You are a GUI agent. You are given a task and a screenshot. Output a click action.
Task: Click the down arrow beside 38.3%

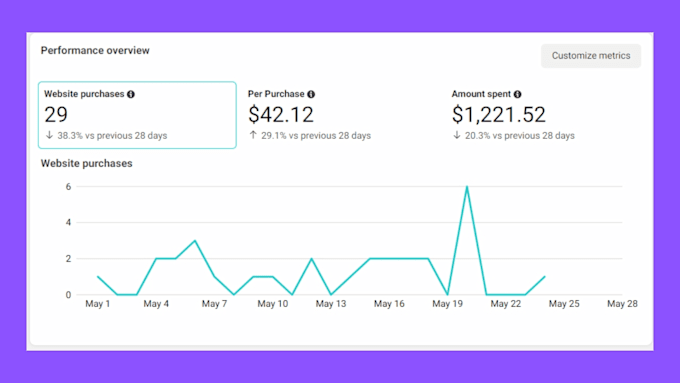49,135
